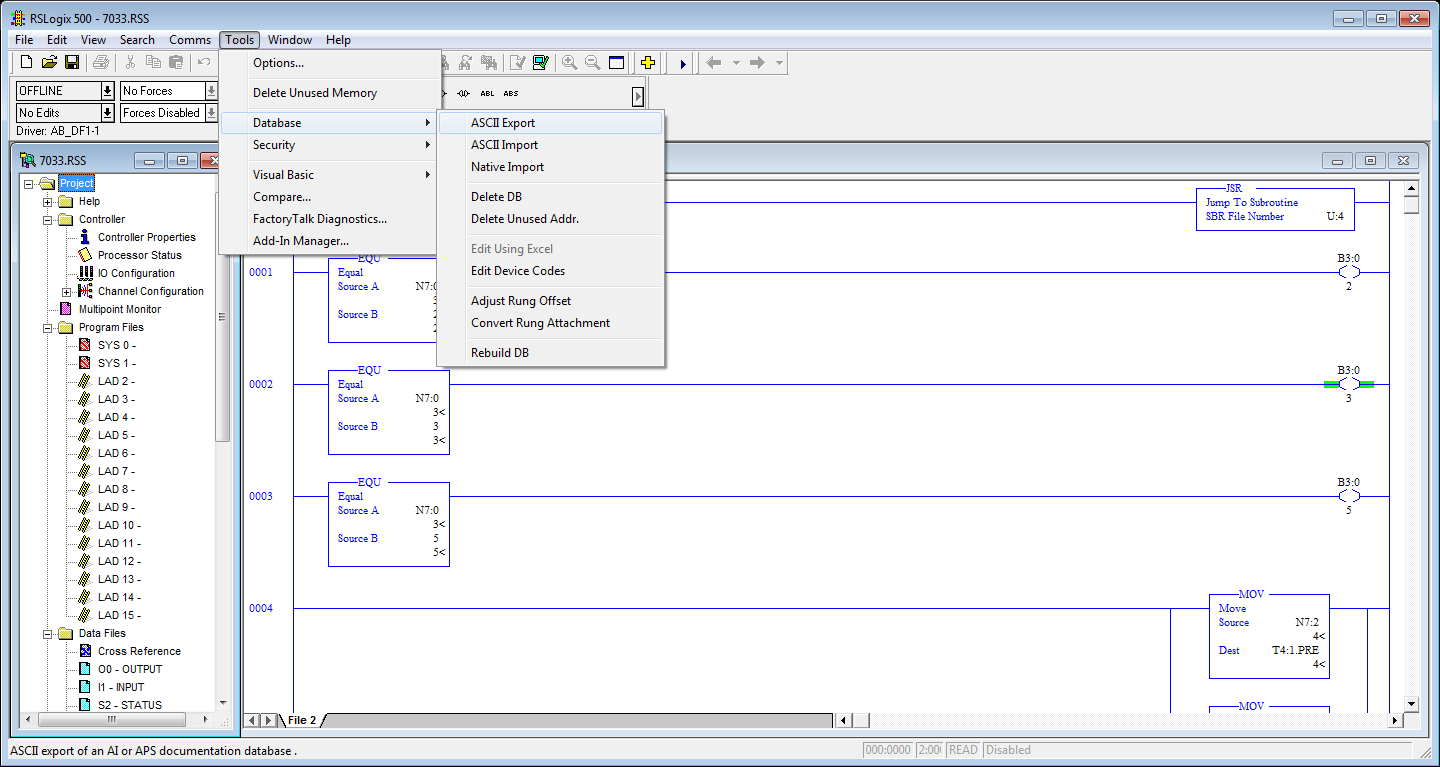Click the Verify File toolbar icon
The image size is (1440, 767).
518,62
